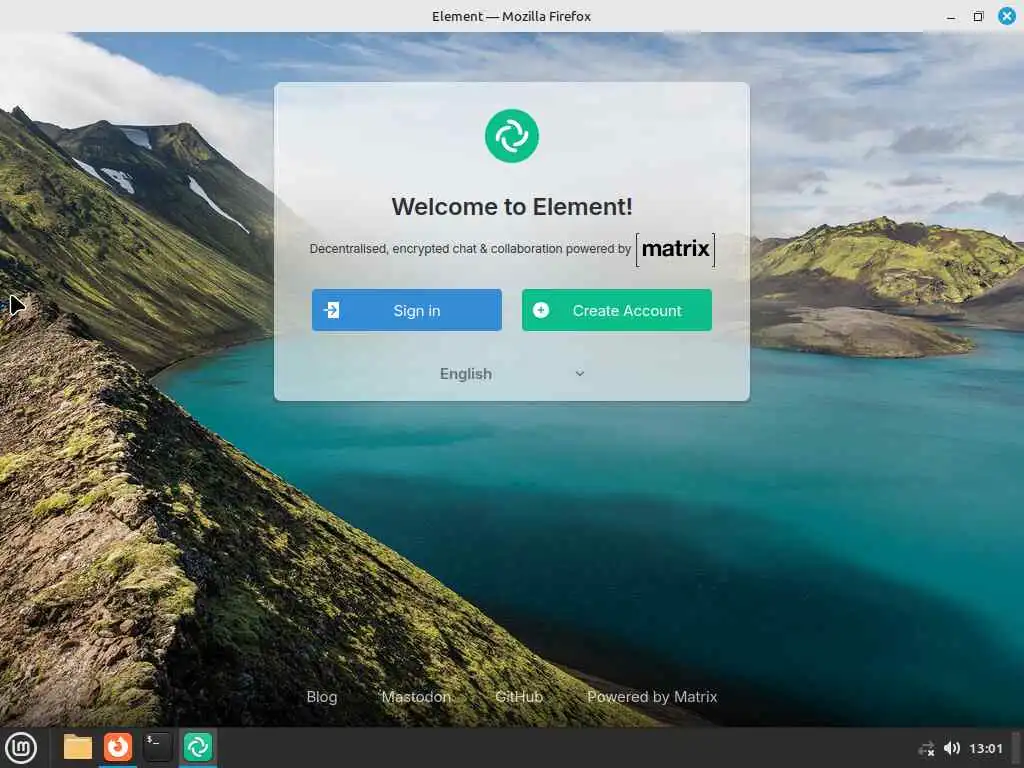Click the Element logo on the welcome card
The height and width of the screenshot is (768, 1024).
point(512,136)
